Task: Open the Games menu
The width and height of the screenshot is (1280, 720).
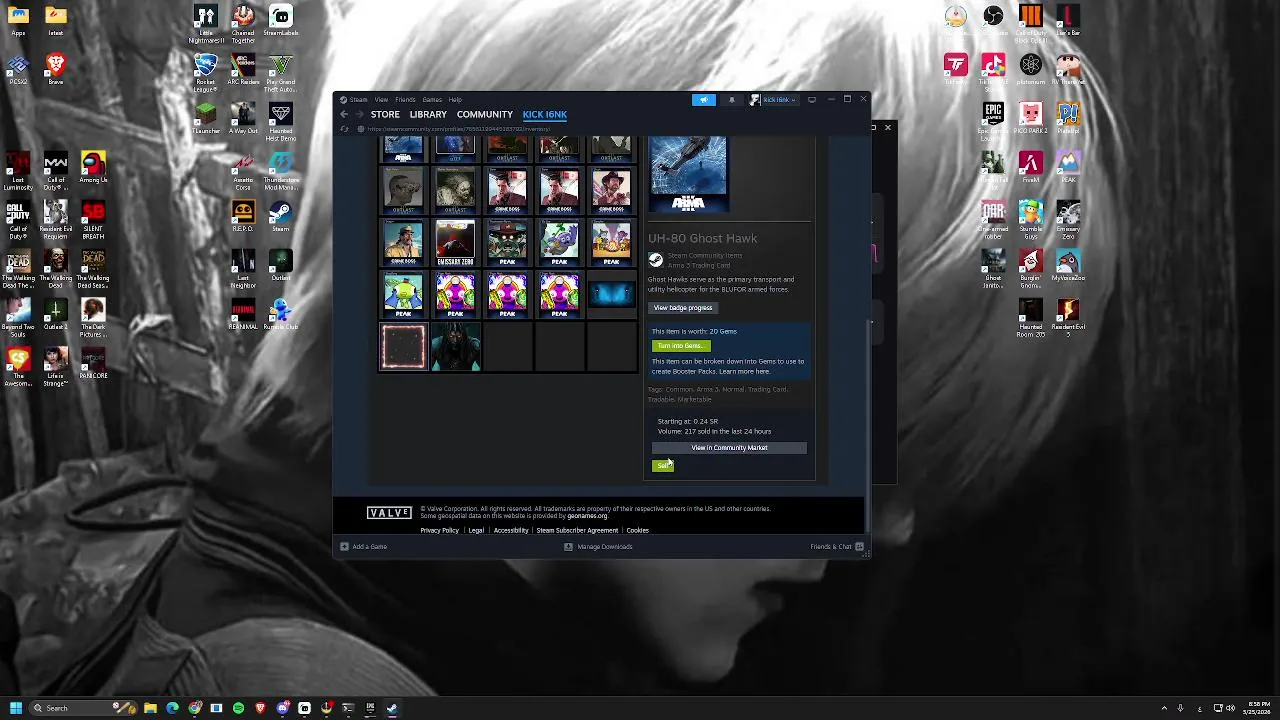Action: 432,99
